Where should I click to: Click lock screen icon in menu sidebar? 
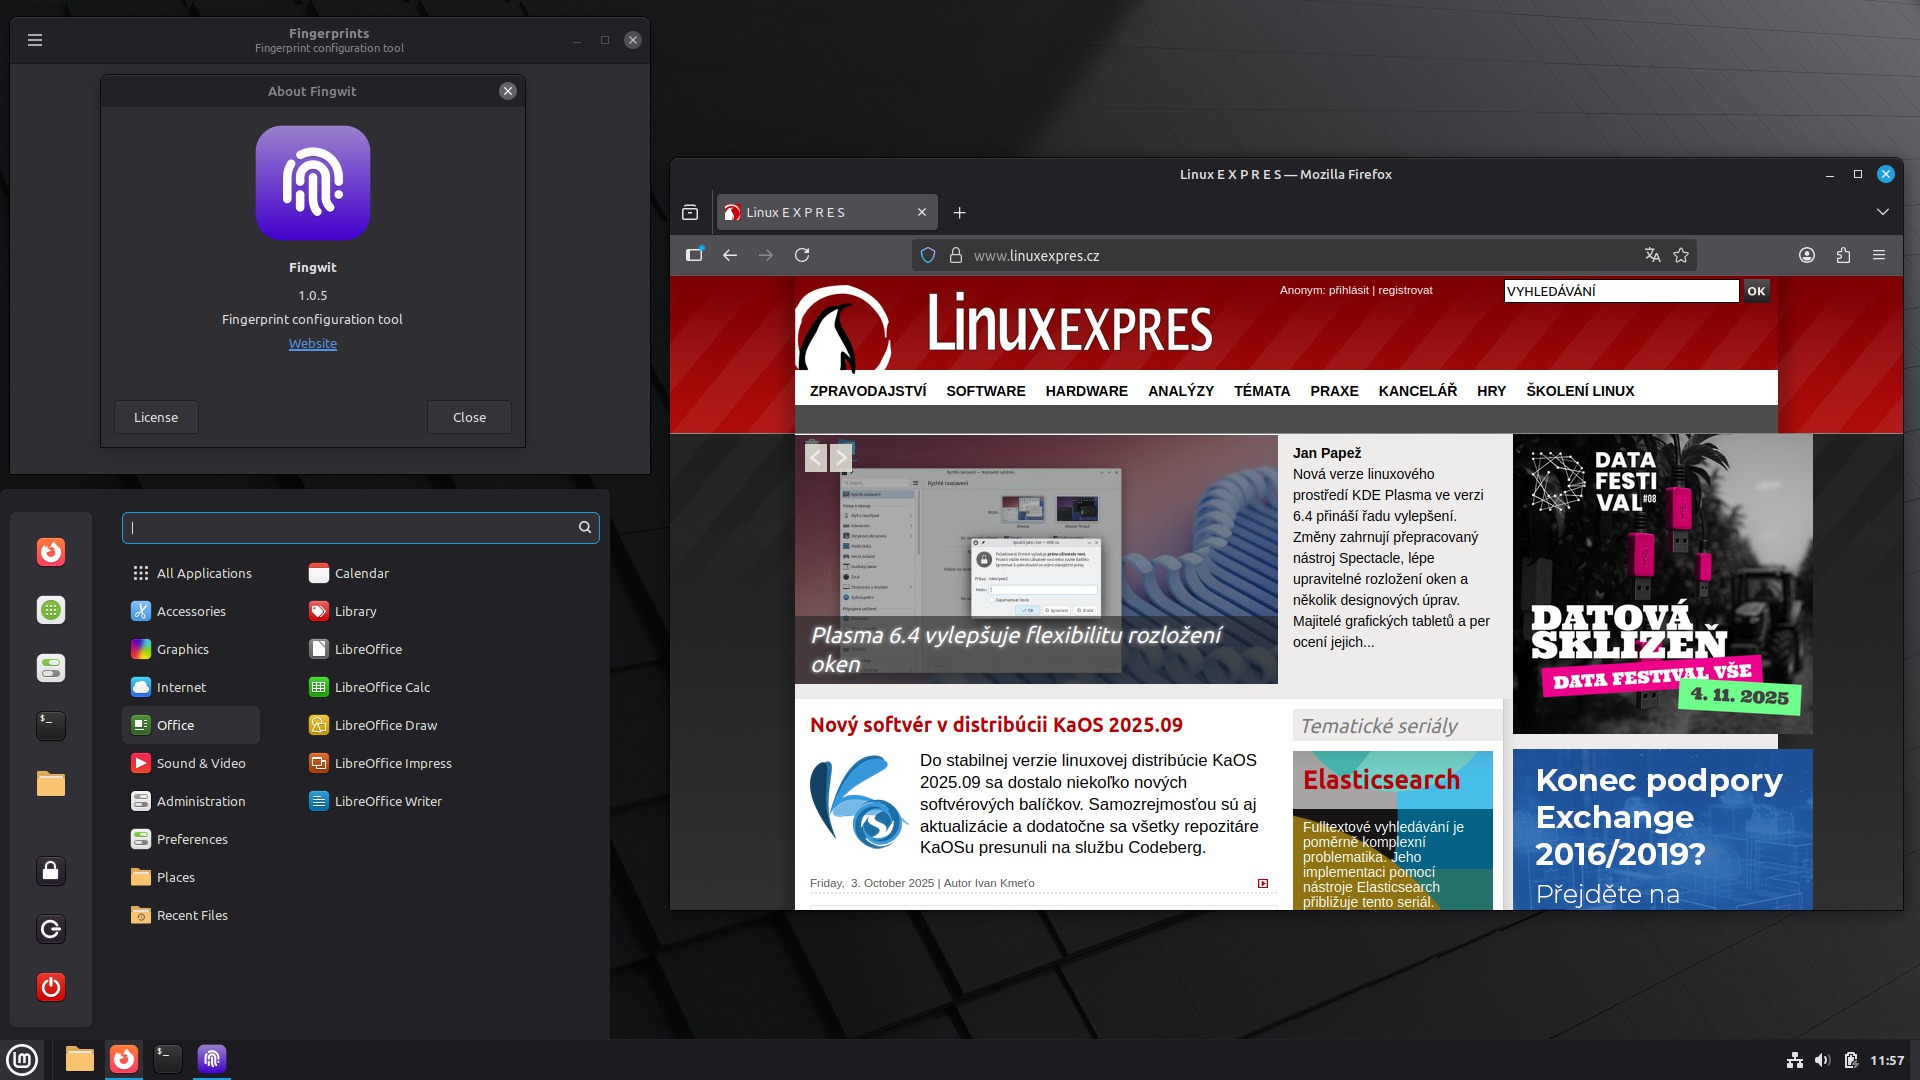click(51, 871)
